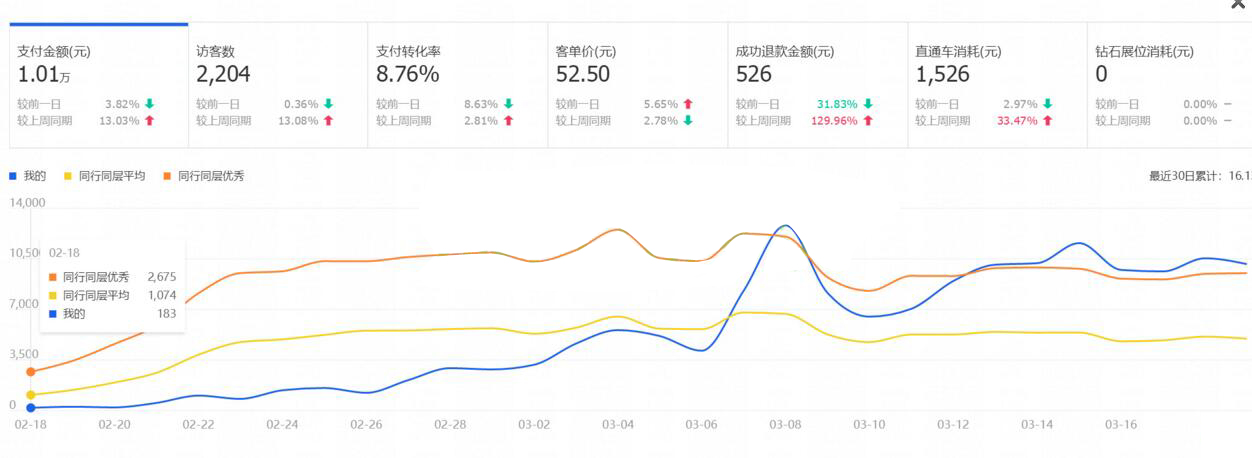Select the 成功退款金额(元) card
Screen dimensions: 1252x458
tap(817, 85)
